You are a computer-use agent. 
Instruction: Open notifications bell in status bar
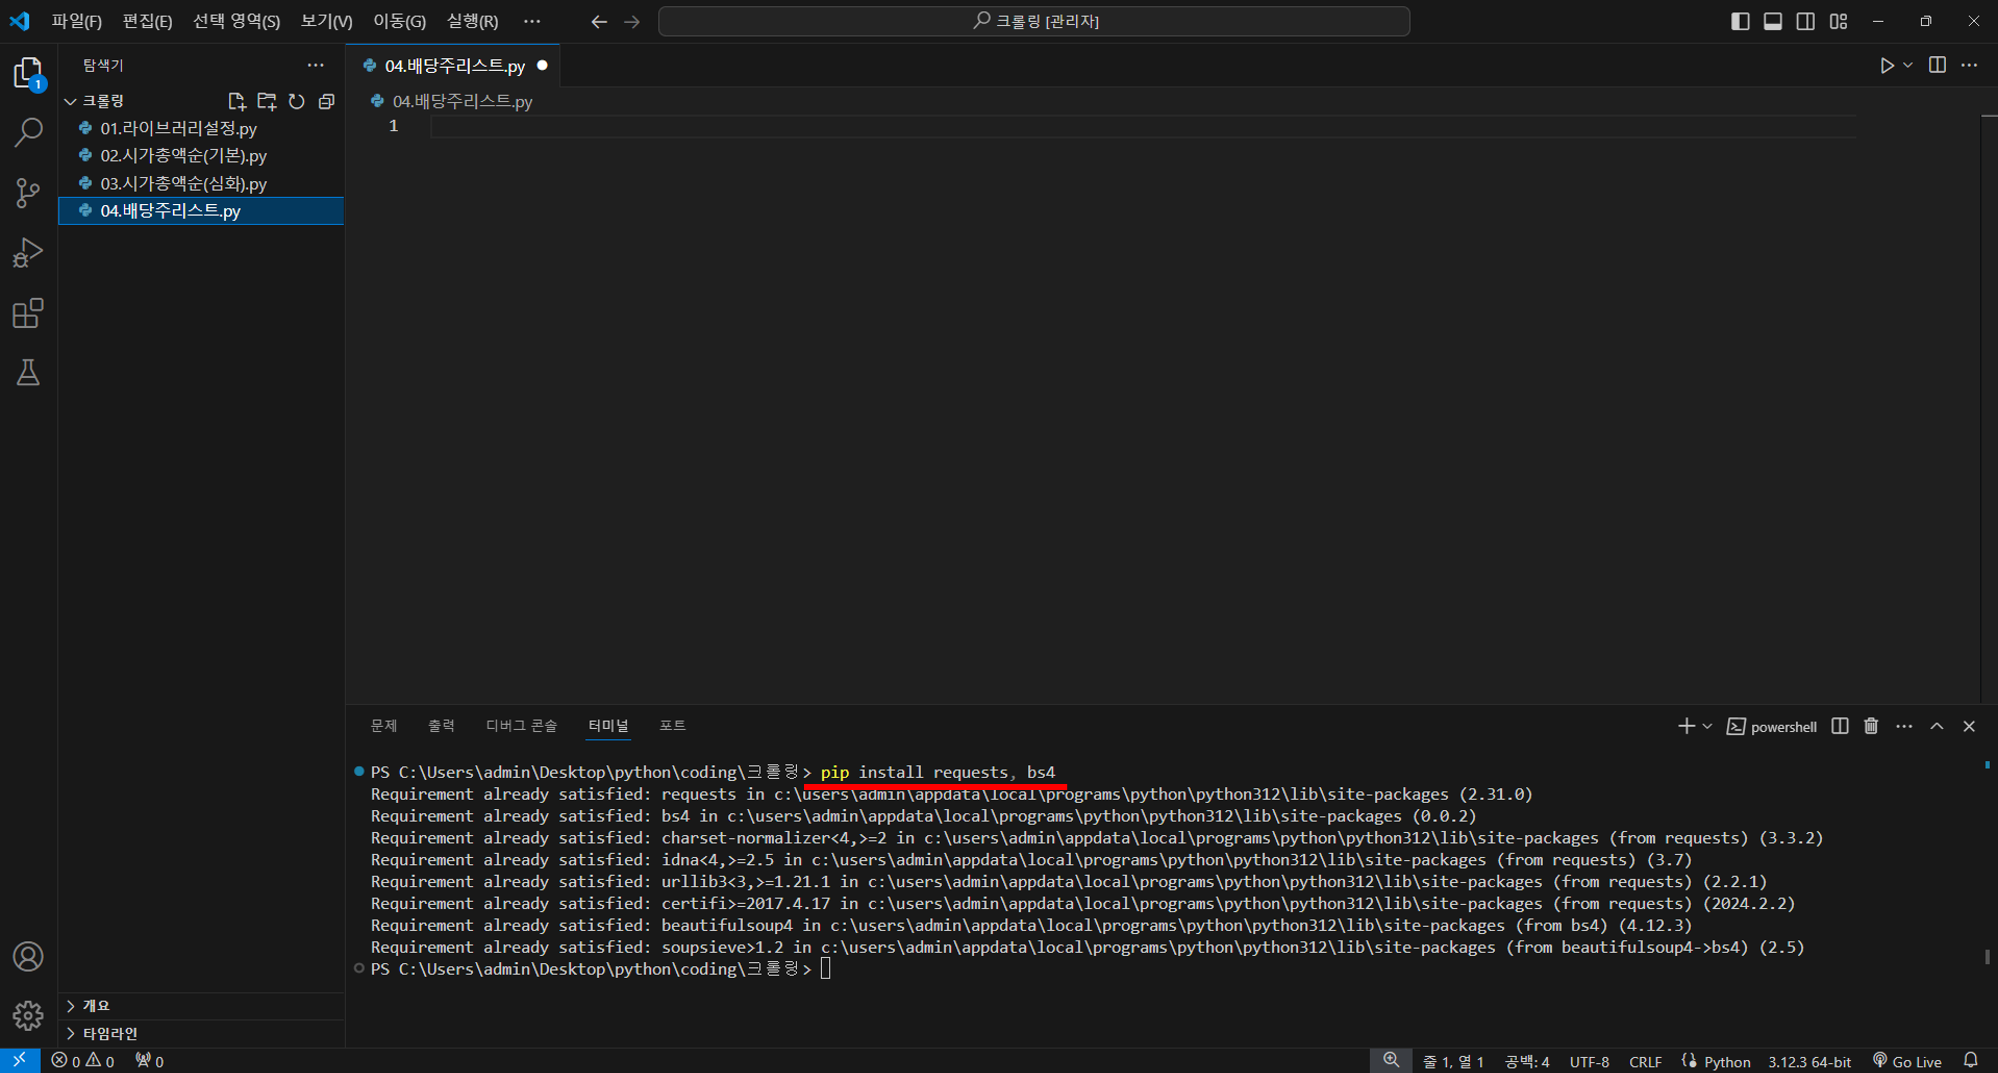click(x=1970, y=1061)
